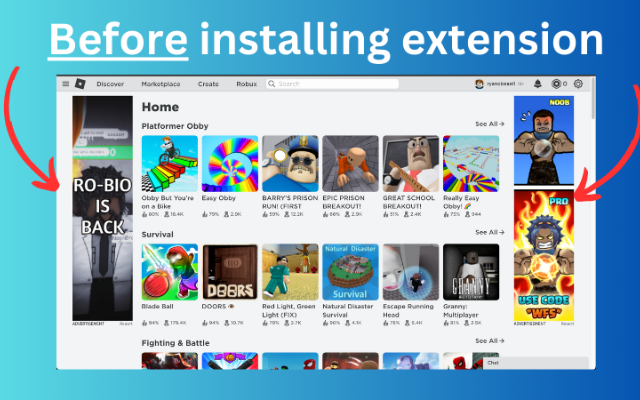
Task: Click the RO-BIO IS BACK advertisement
Action: [102, 208]
